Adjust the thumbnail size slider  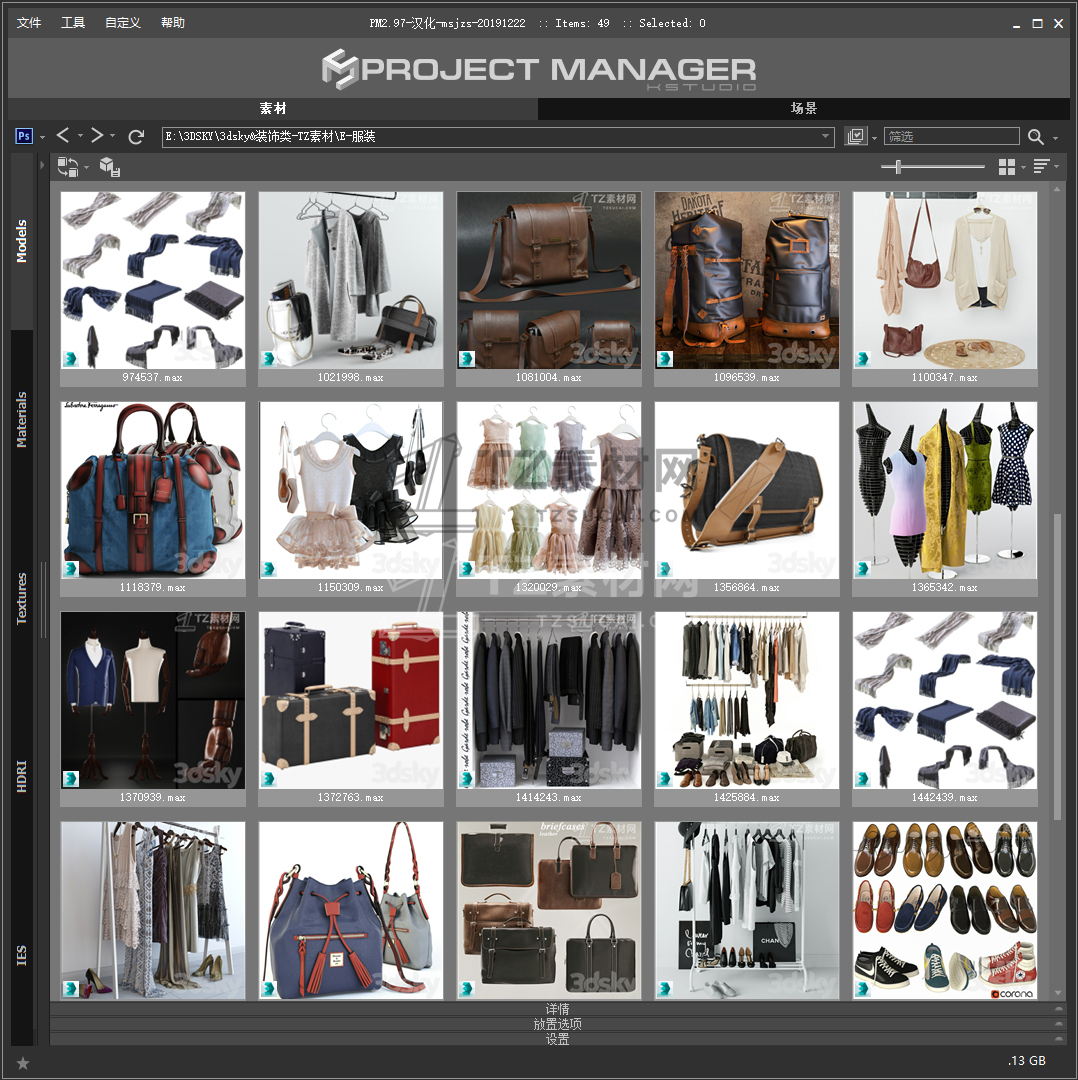point(898,167)
